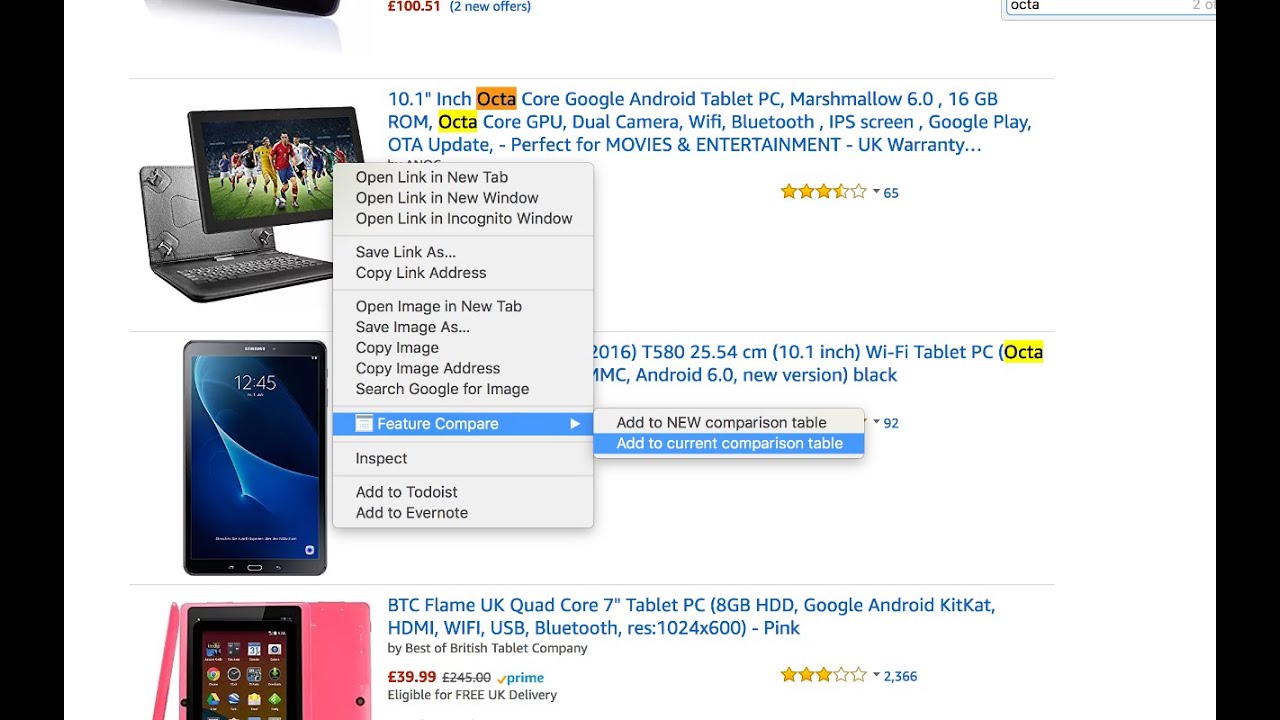
Task: Click 'Eligible for FREE UK Delivery' text
Action: (x=472, y=695)
